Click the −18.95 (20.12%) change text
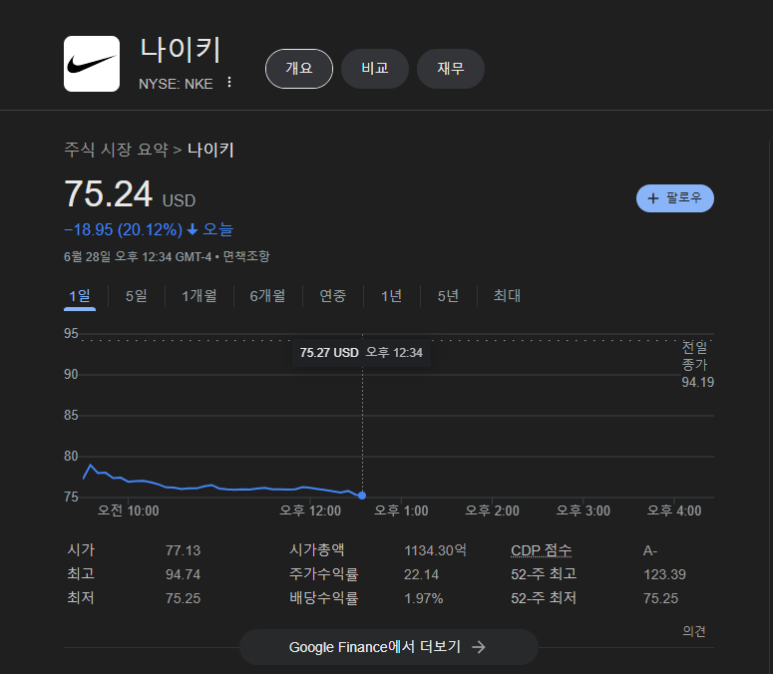Viewport: 773px width, 674px height. [x=123, y=230]
